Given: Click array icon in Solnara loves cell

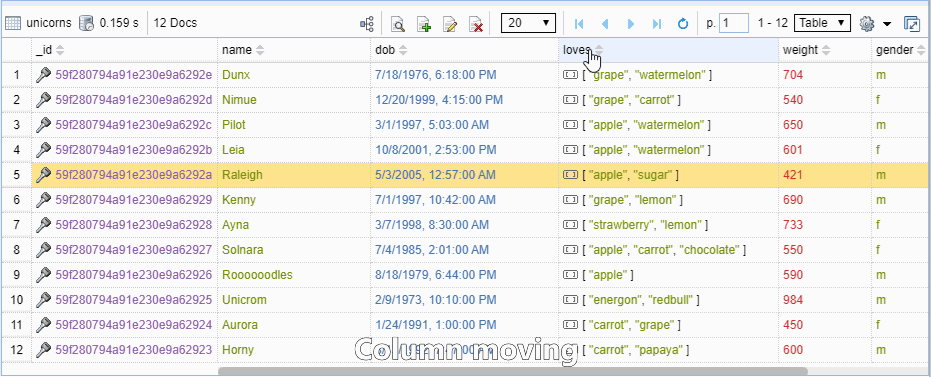Looking at the screenshot, I should (x=571, y=250).
